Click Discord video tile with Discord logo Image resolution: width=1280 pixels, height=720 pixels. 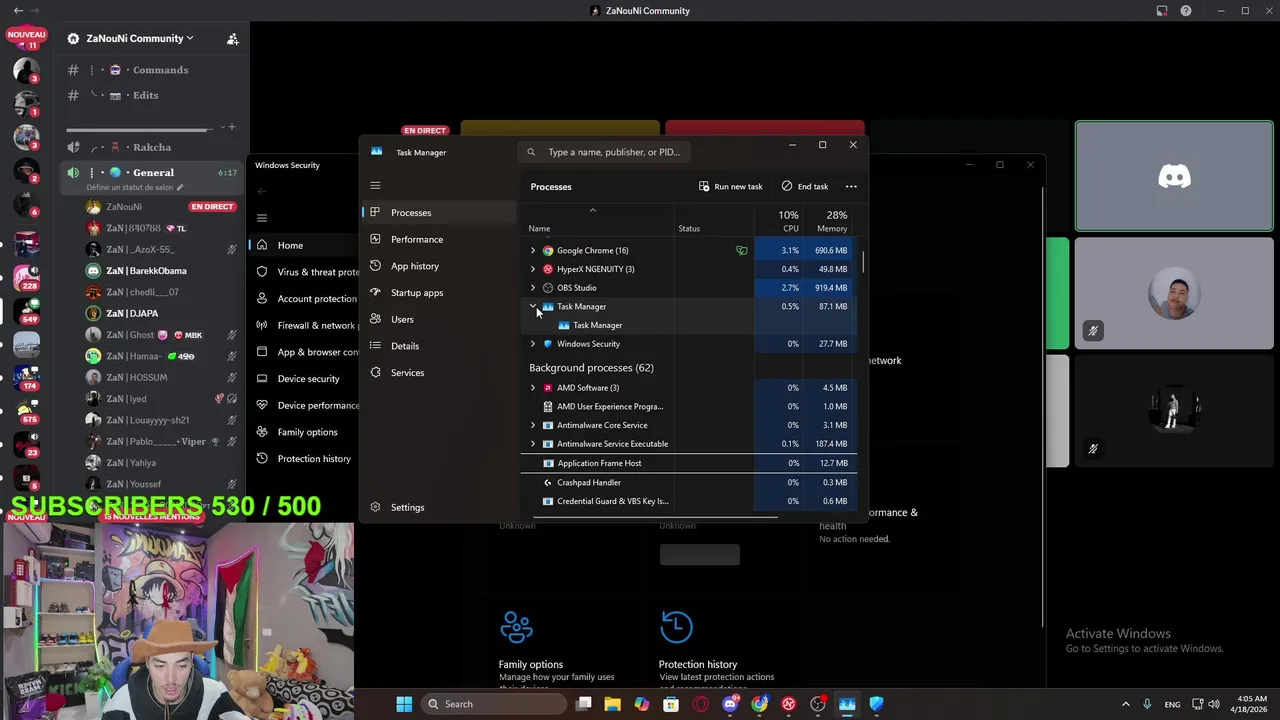(1174, 177)
